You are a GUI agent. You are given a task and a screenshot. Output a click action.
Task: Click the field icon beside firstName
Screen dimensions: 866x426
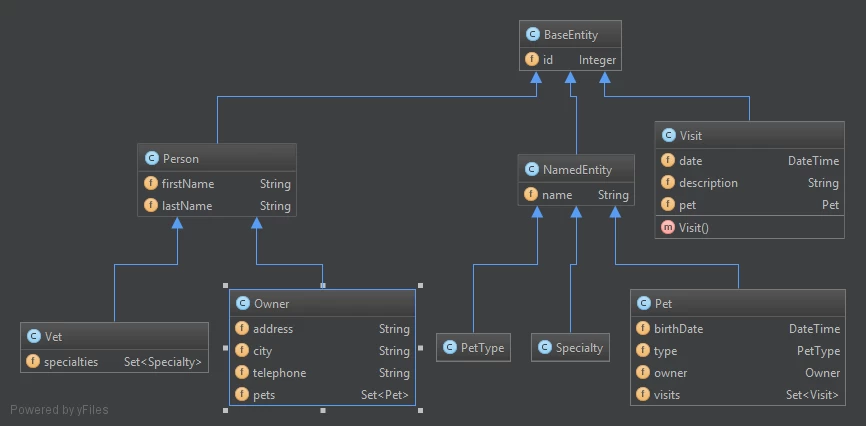point(150,183)
